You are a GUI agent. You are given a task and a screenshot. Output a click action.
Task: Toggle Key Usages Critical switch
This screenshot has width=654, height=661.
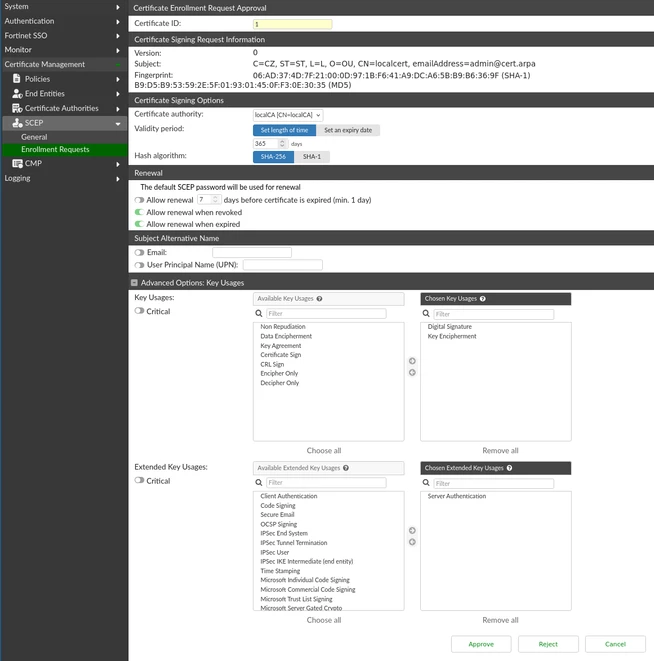point(139,311)
